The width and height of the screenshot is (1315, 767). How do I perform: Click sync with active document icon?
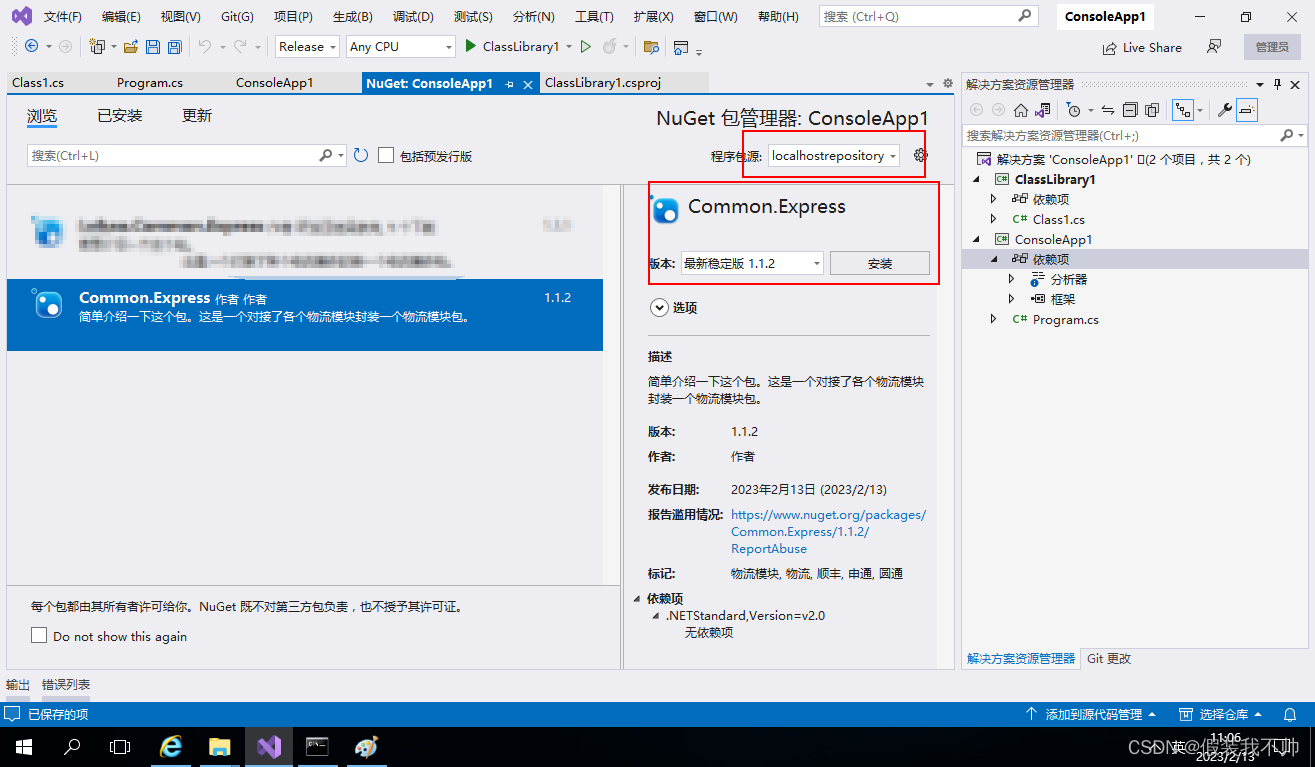tap(1108, 110)
